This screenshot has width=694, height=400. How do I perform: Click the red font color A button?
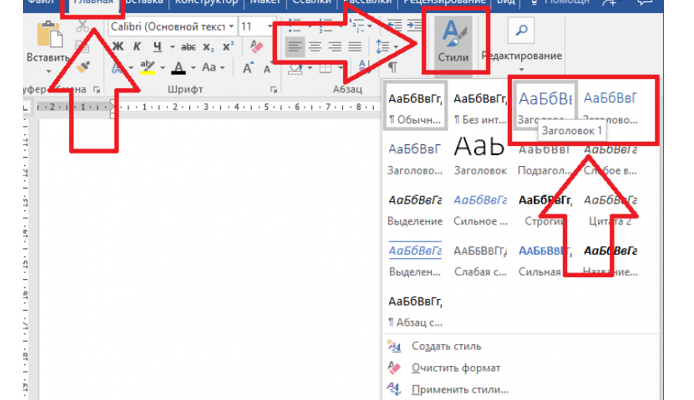pyautogui.click(x=178, y=68)
